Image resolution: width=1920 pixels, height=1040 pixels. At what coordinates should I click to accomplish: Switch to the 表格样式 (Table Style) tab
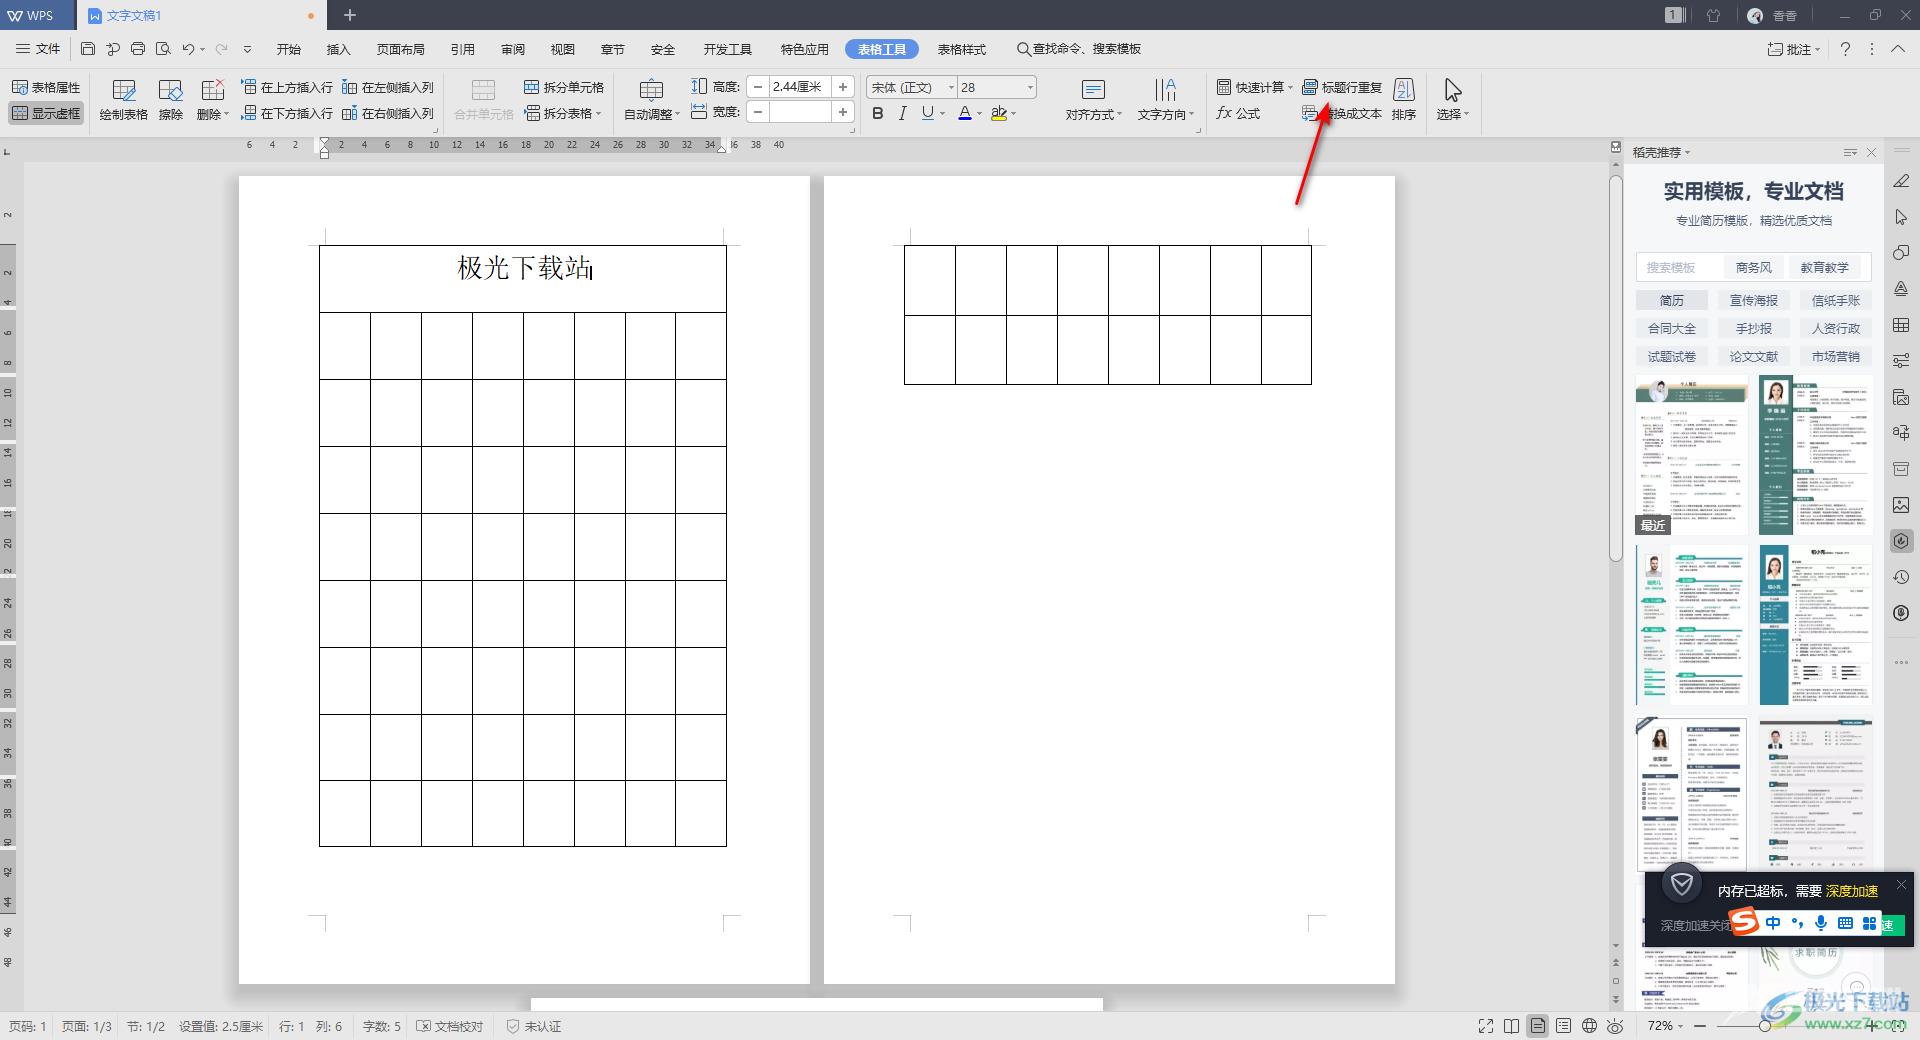point(962,49)
